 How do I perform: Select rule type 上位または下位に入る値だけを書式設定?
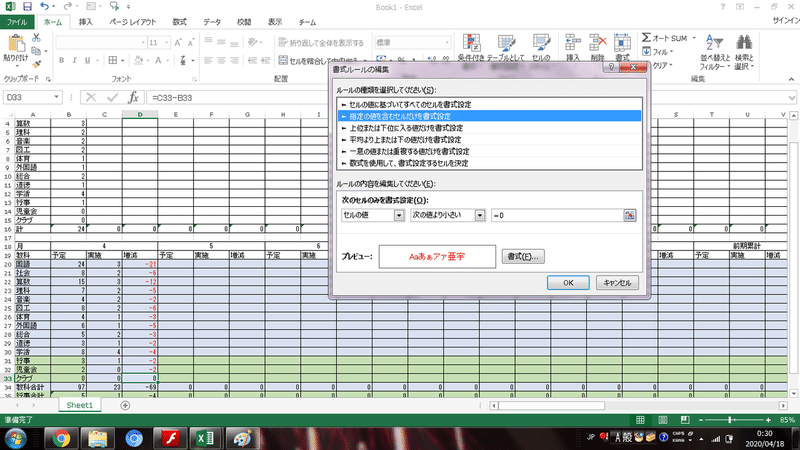489,128
